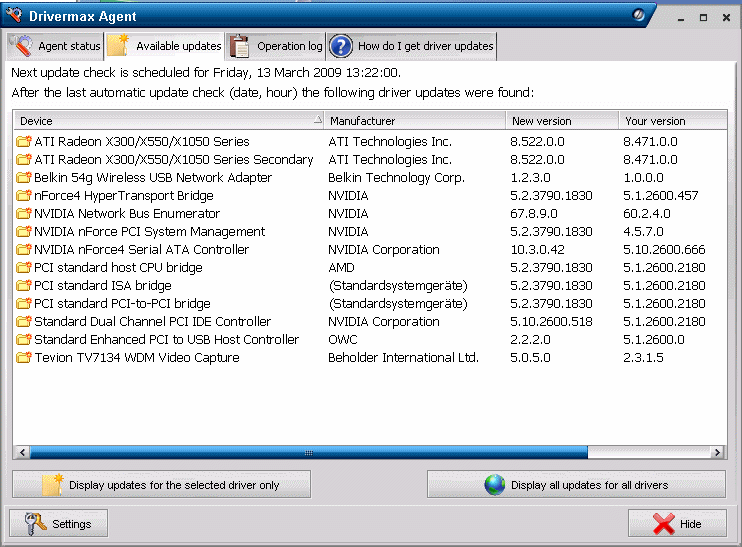The image size is (742, 547).
Task: Click folder icon for Tevion TV7134 WDM Video Capture
Action: (x=23, y=357)
